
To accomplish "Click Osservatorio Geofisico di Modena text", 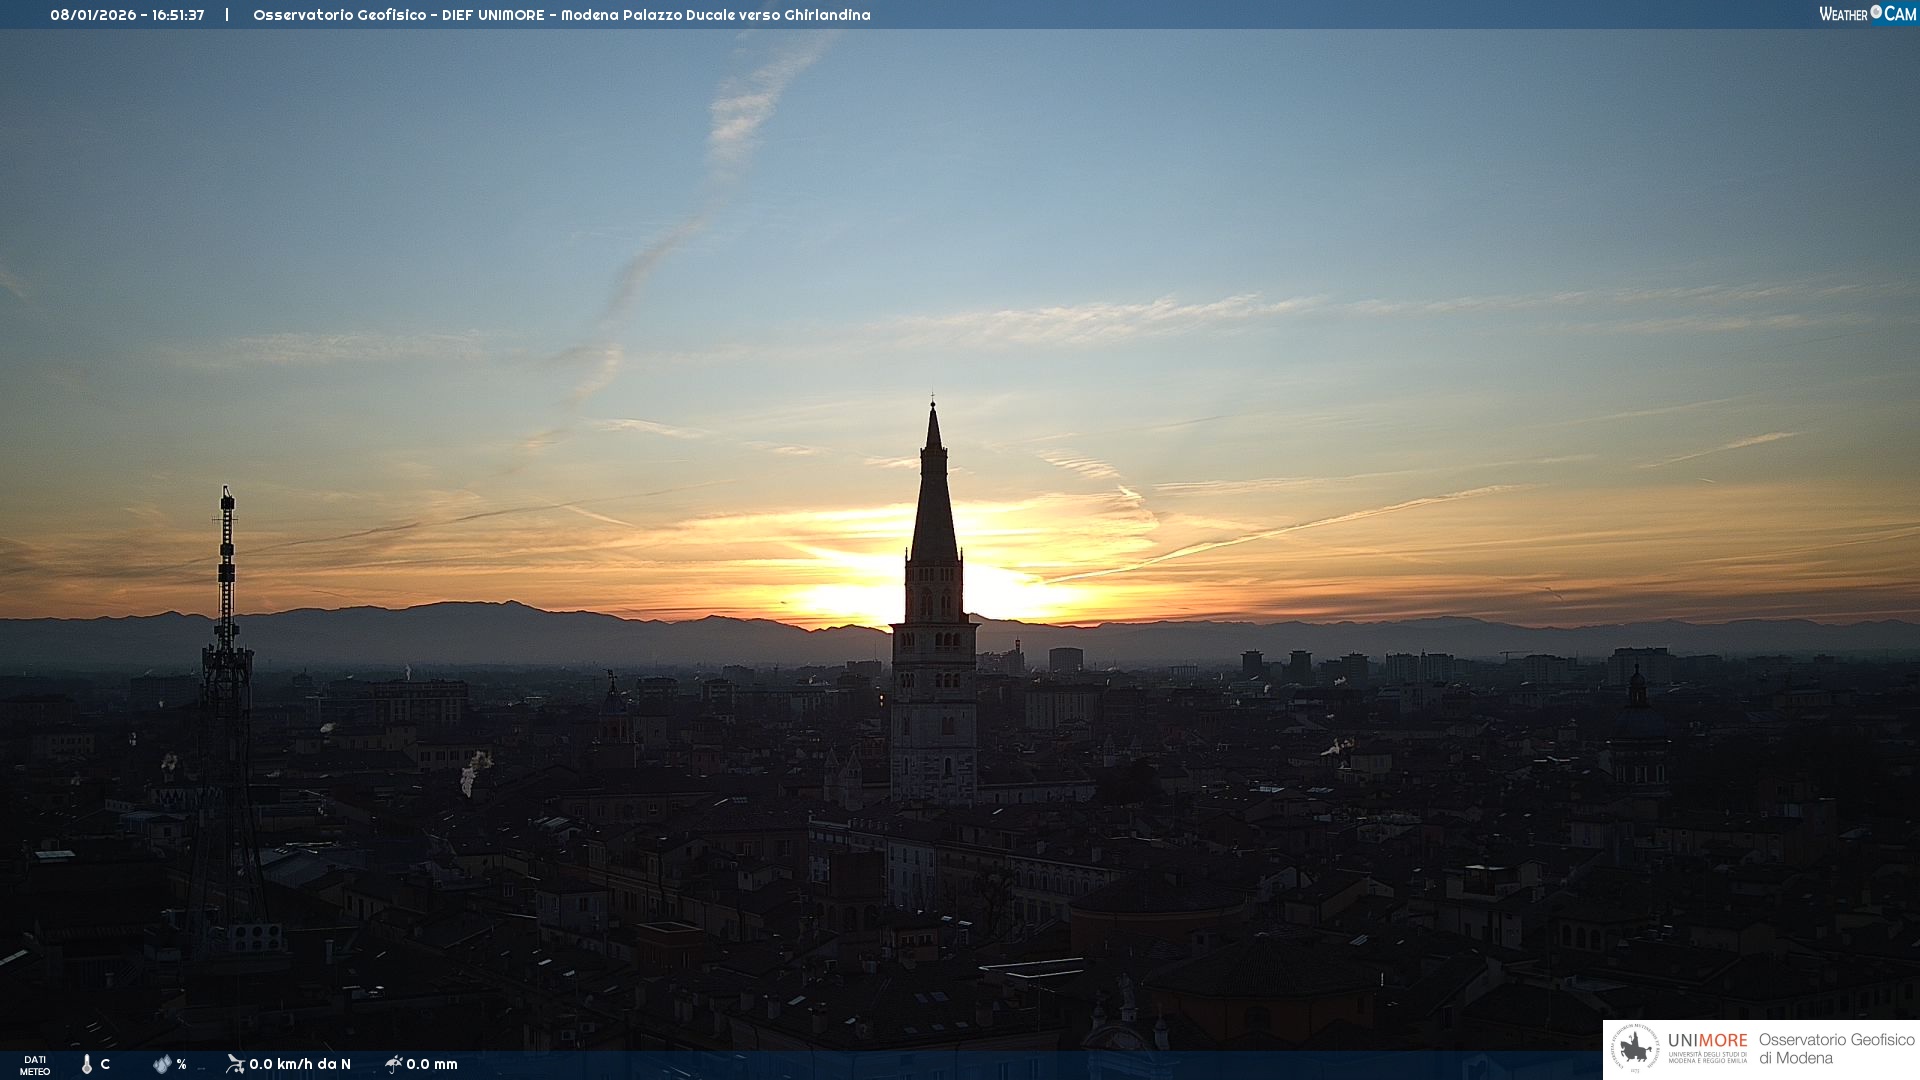I will point(1836,1049).
